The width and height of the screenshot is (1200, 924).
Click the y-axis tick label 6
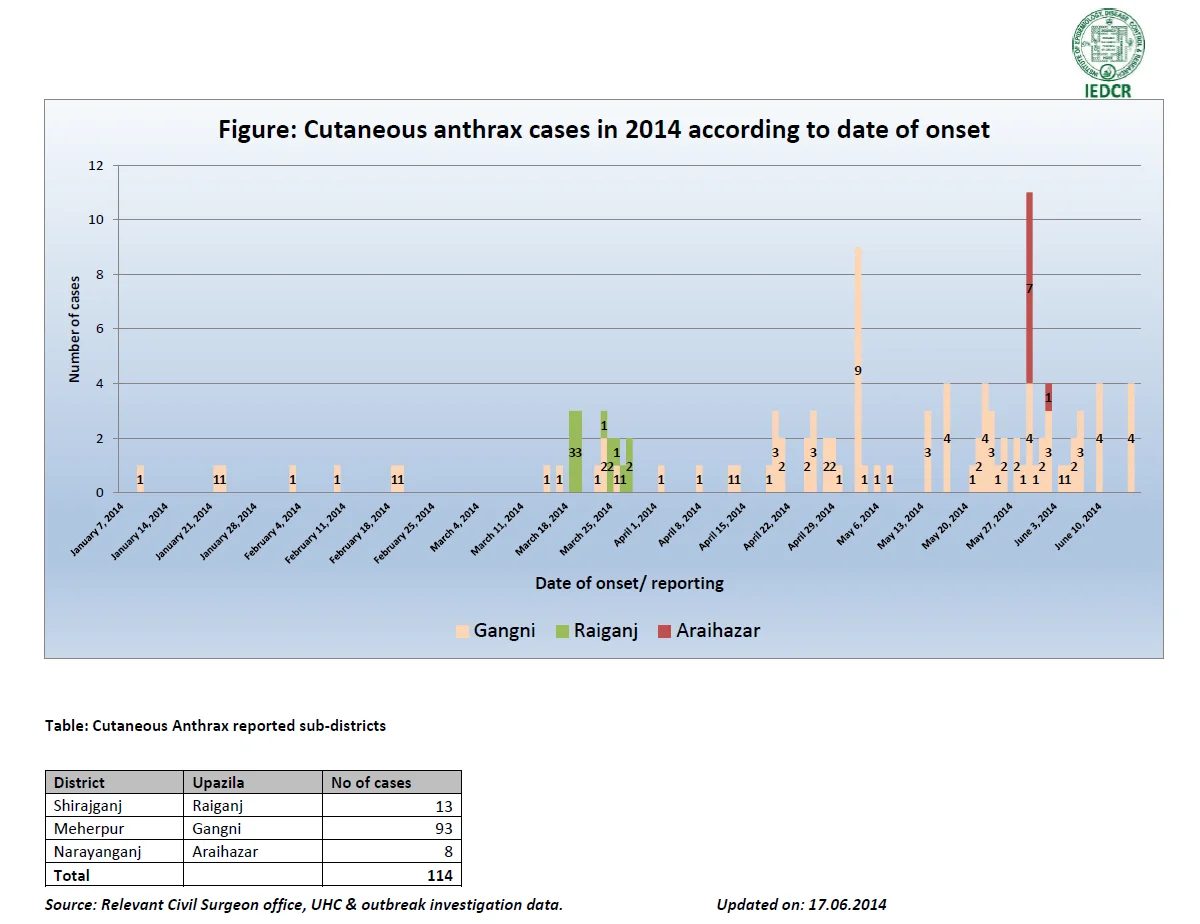click(100, 329)
